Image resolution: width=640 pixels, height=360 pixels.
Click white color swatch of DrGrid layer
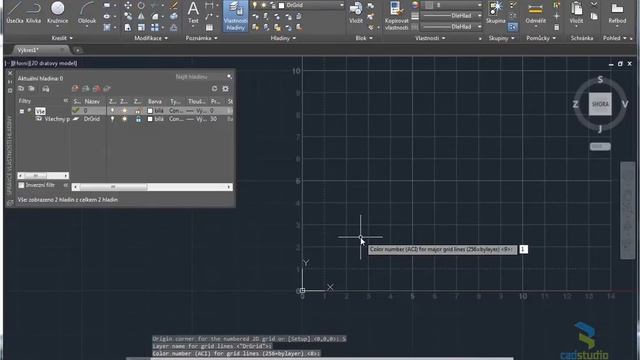pos(150,119)
